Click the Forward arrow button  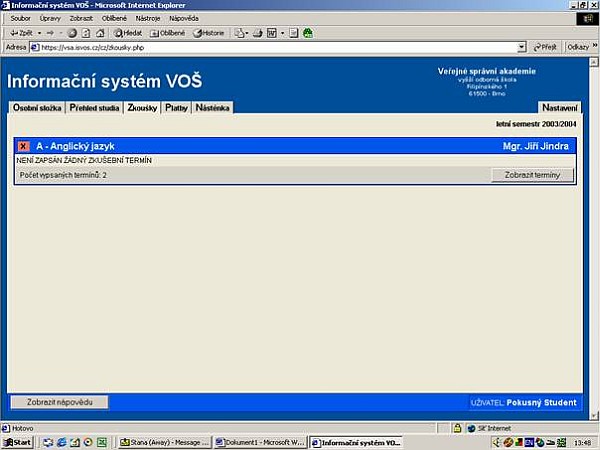pyautogui.click(x=50, y=33)
